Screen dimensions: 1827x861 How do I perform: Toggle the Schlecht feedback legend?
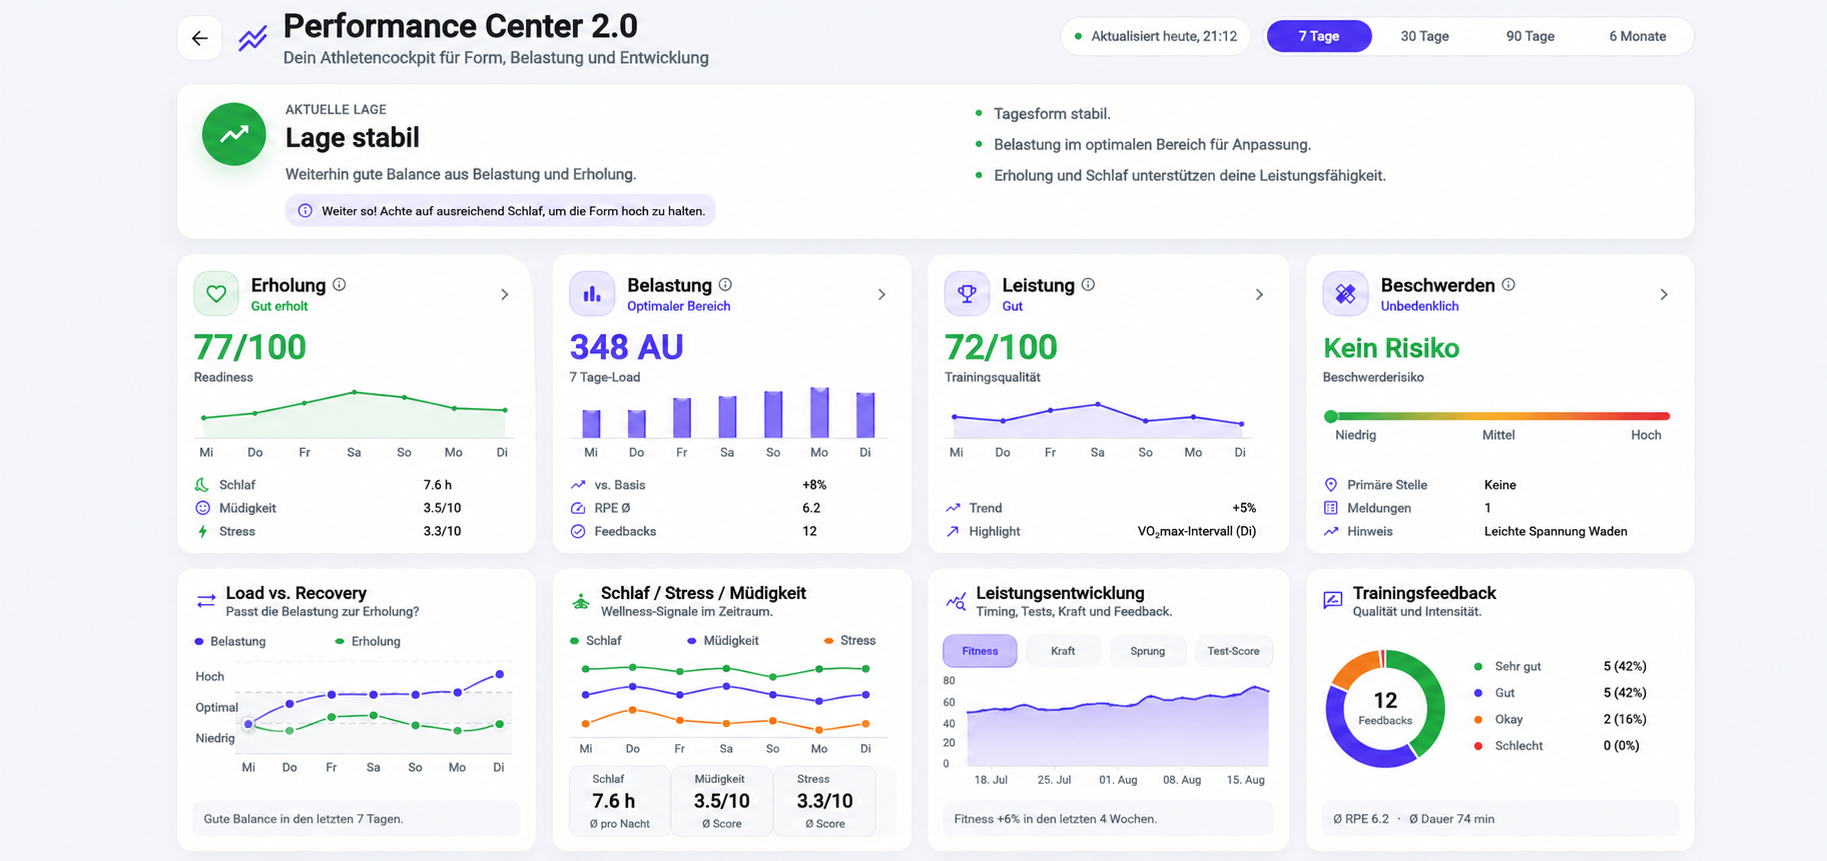[1509, 746]
